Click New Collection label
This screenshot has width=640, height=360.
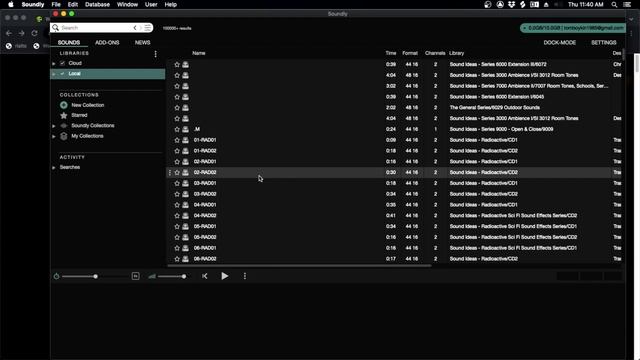pyautogui.click(x=88, y=105)
